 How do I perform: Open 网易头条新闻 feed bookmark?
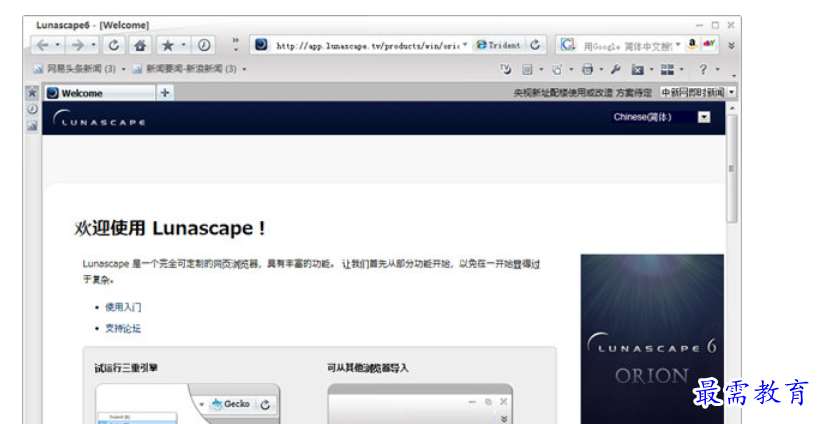[x=75, y=69]
